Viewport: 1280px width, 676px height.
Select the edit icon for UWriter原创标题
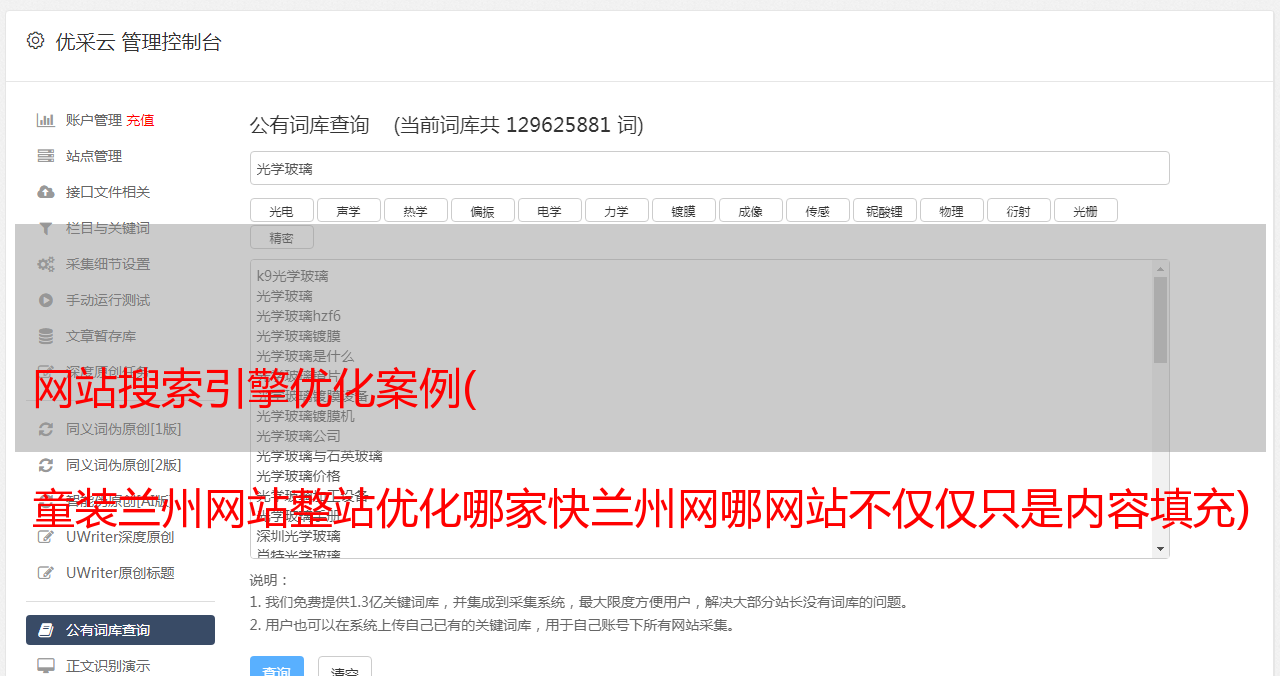[x=46, y=573]
